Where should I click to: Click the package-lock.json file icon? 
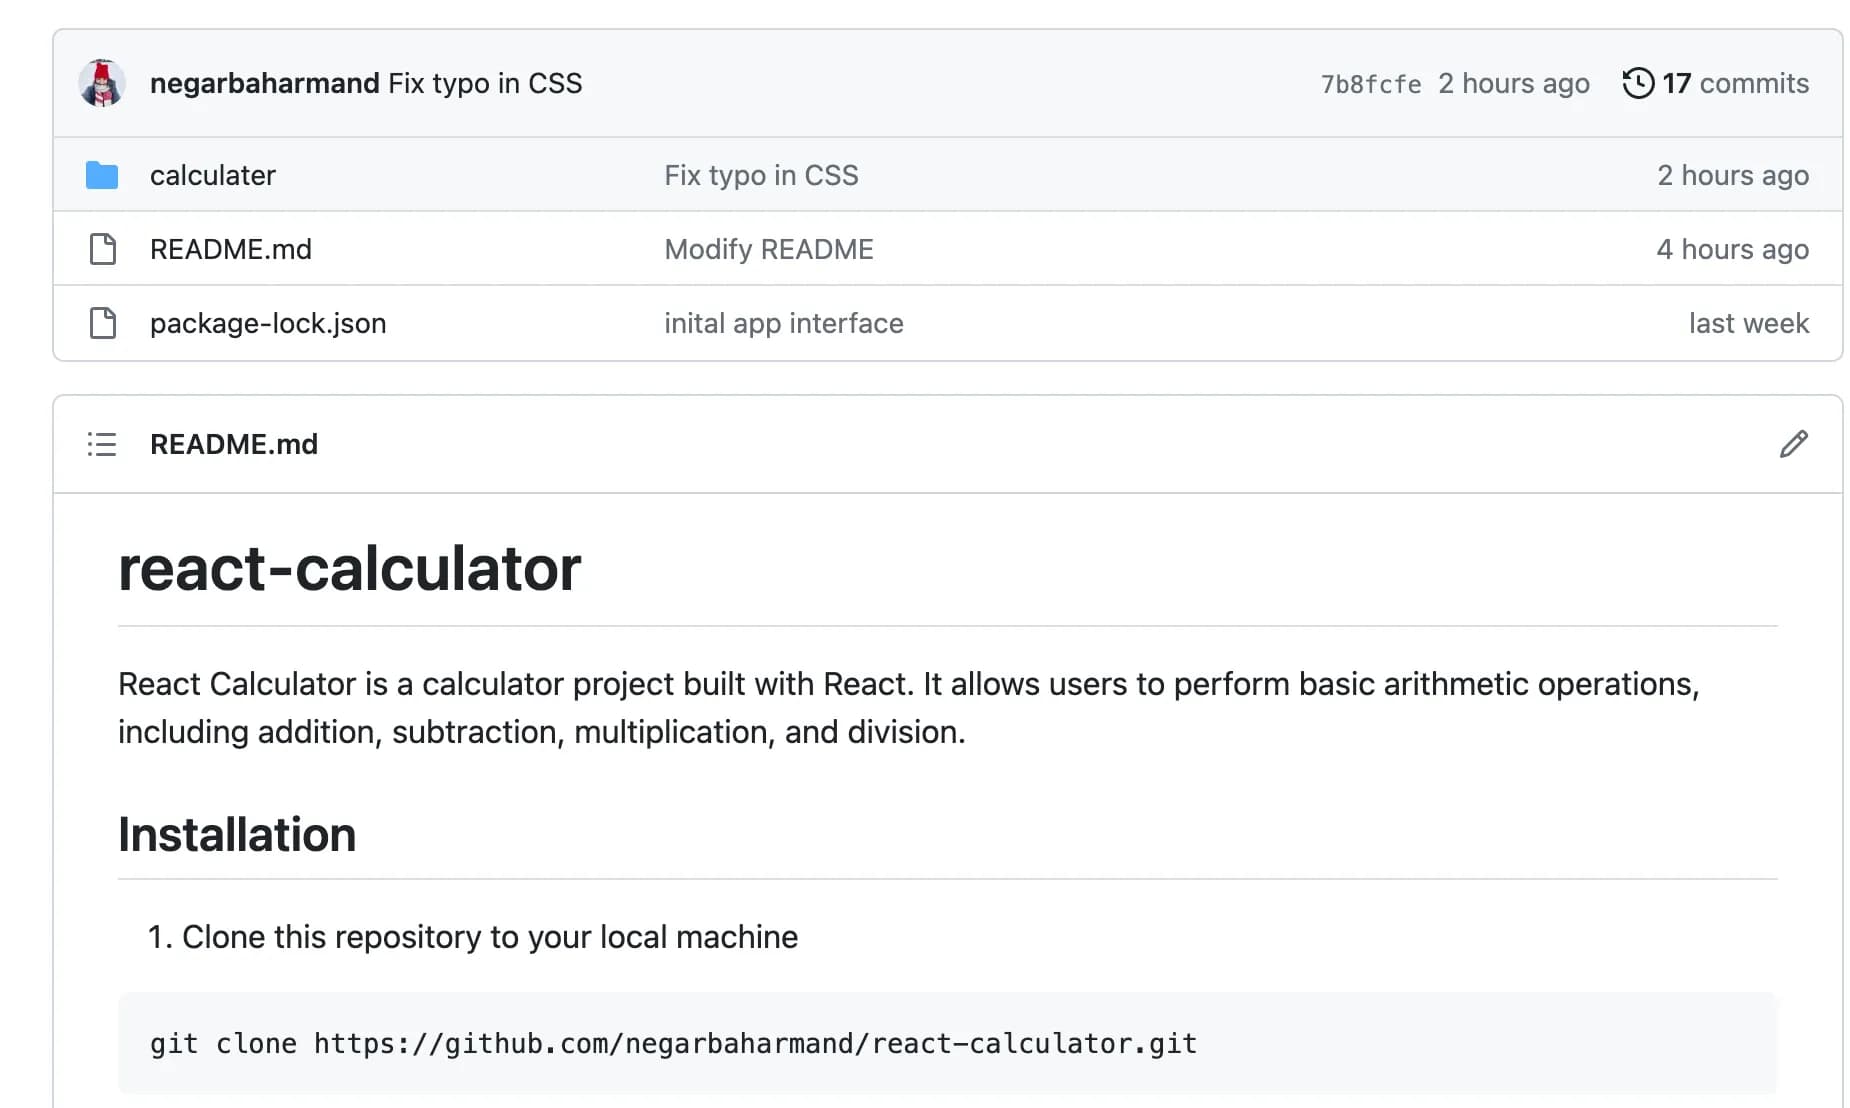tap(101, 322)
